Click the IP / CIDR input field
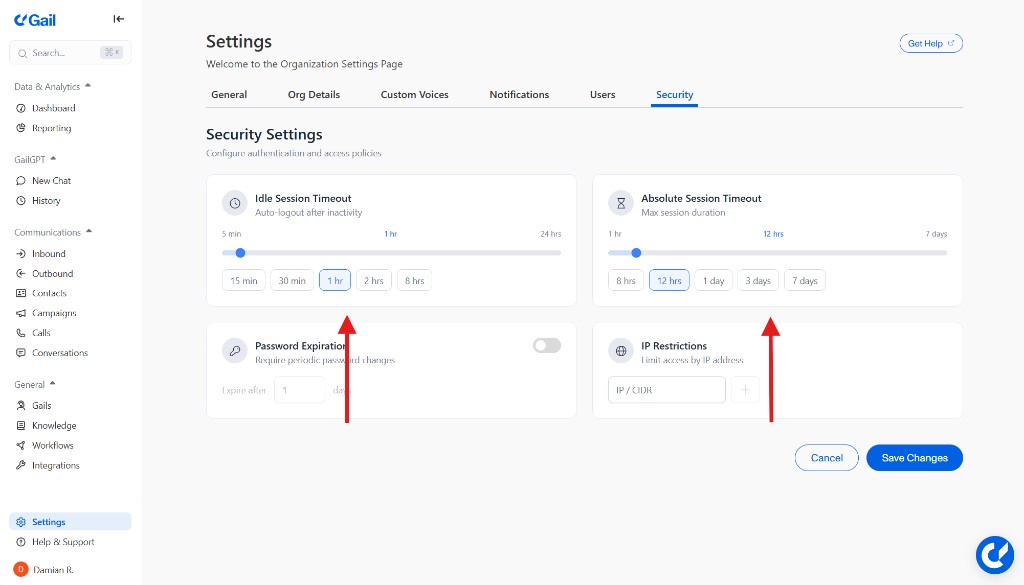The height and width of the screenshot is (585, 1024). pyautogui.click(x=666, y=390)
